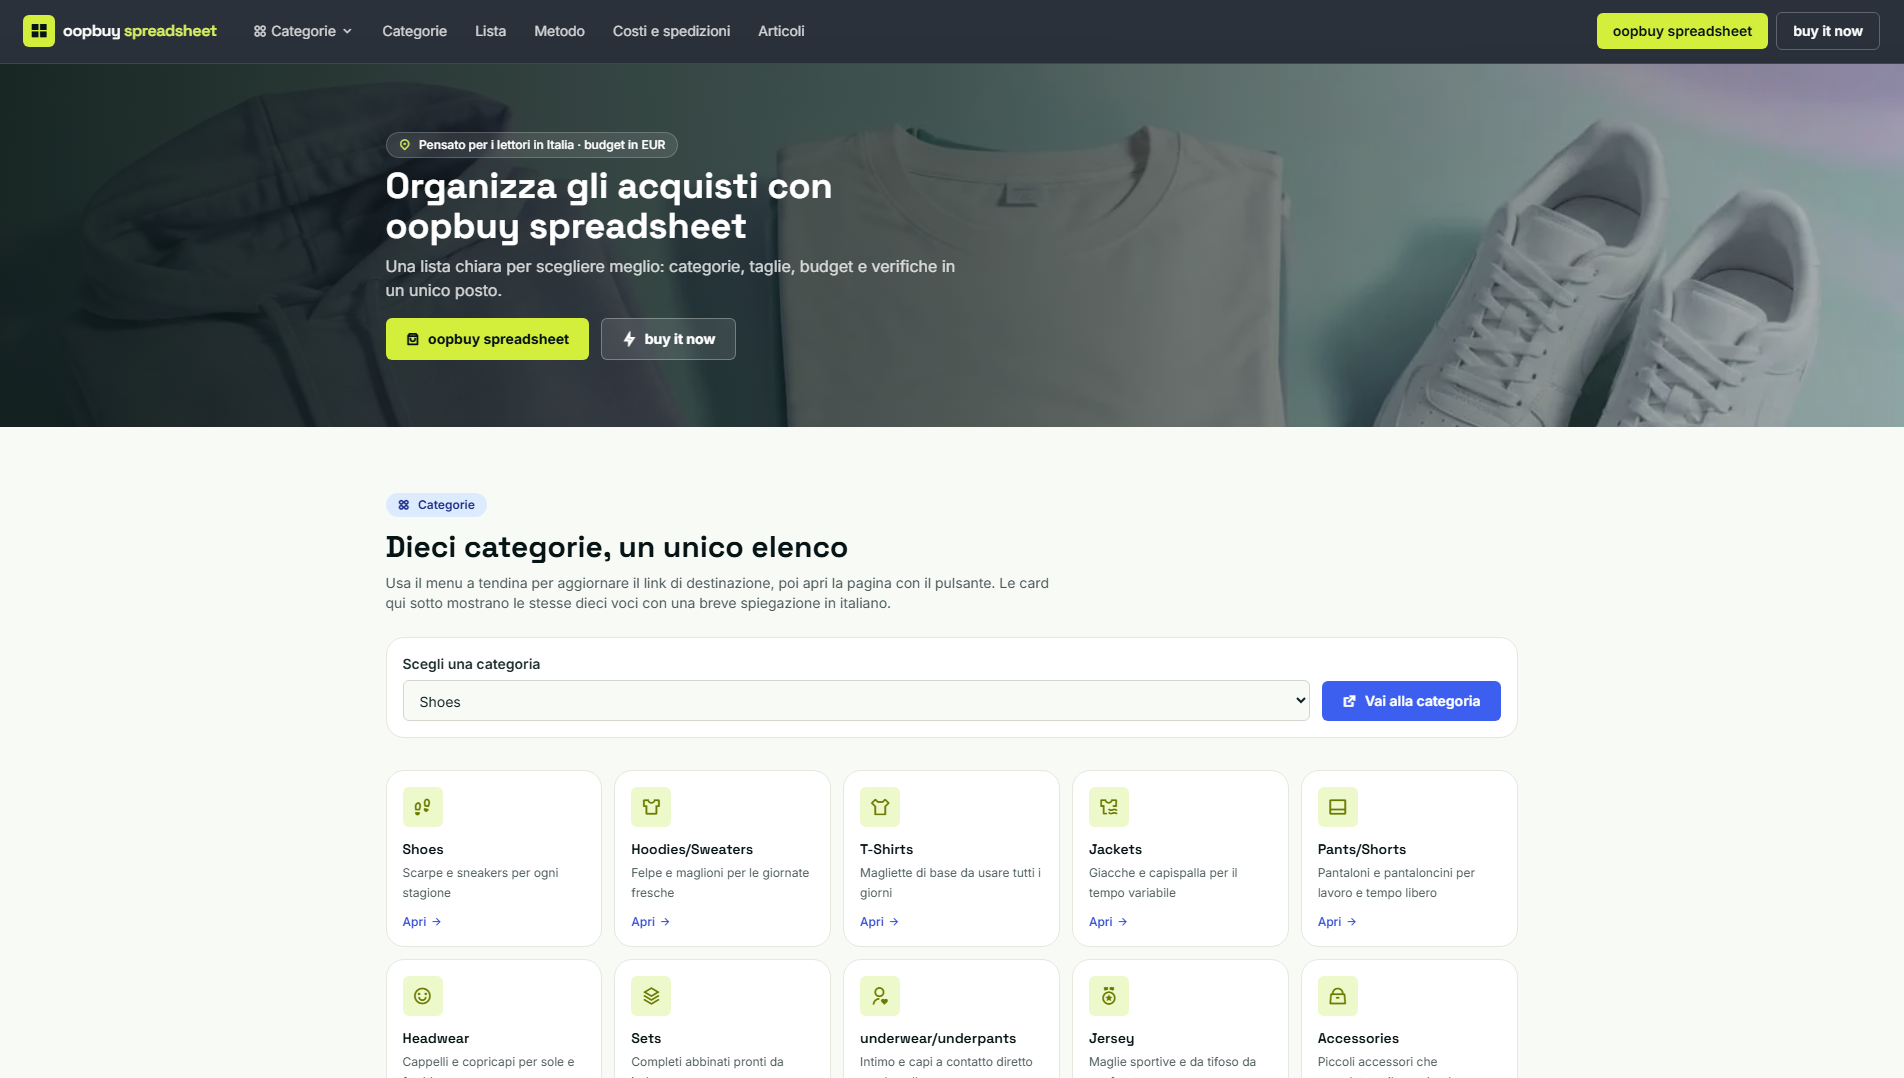The image size is (1904, 1078).
Task: Click the Shoes card footprints icon
Action: coord(422,807)
